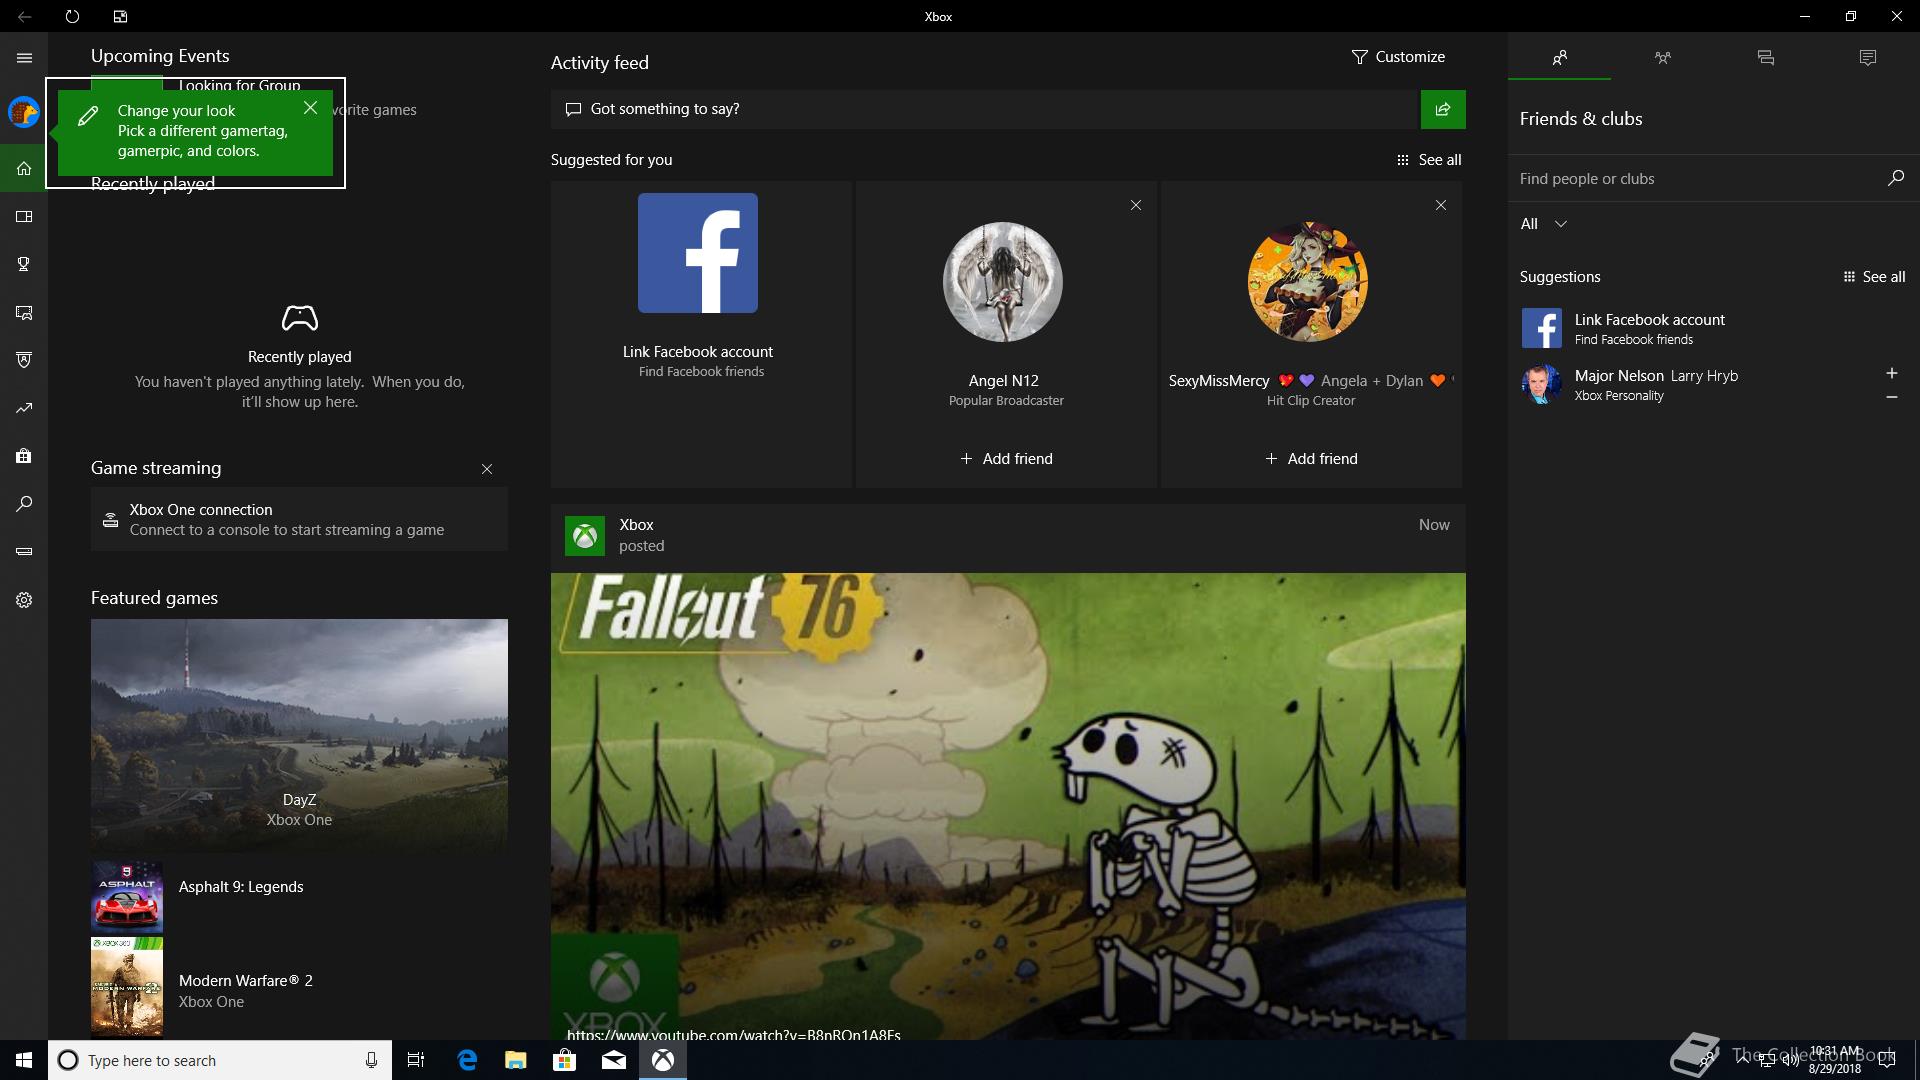Open Connection console icon in sidebar
Screen dimensions: 1920x1080
click(x=24, y=551)
